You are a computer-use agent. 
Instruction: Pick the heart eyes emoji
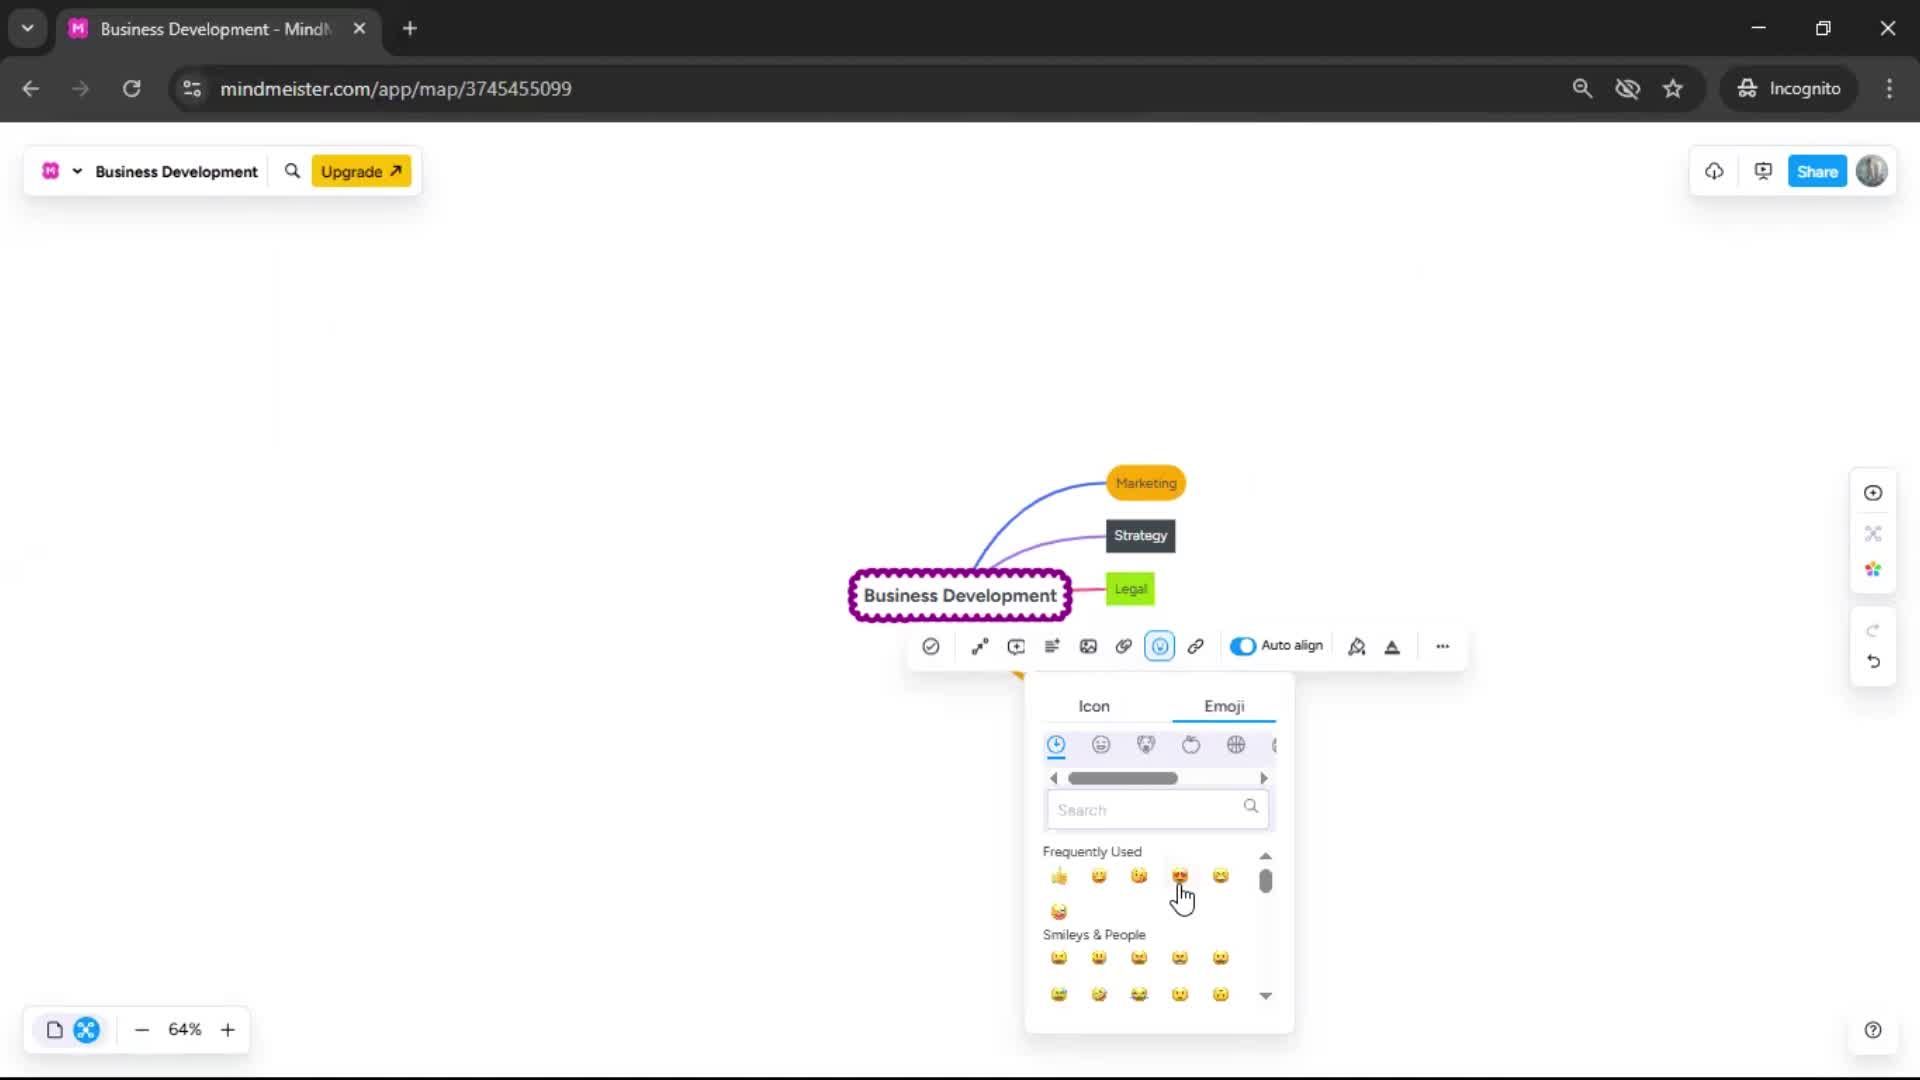pyautogui.click(x=1180, y=877)
